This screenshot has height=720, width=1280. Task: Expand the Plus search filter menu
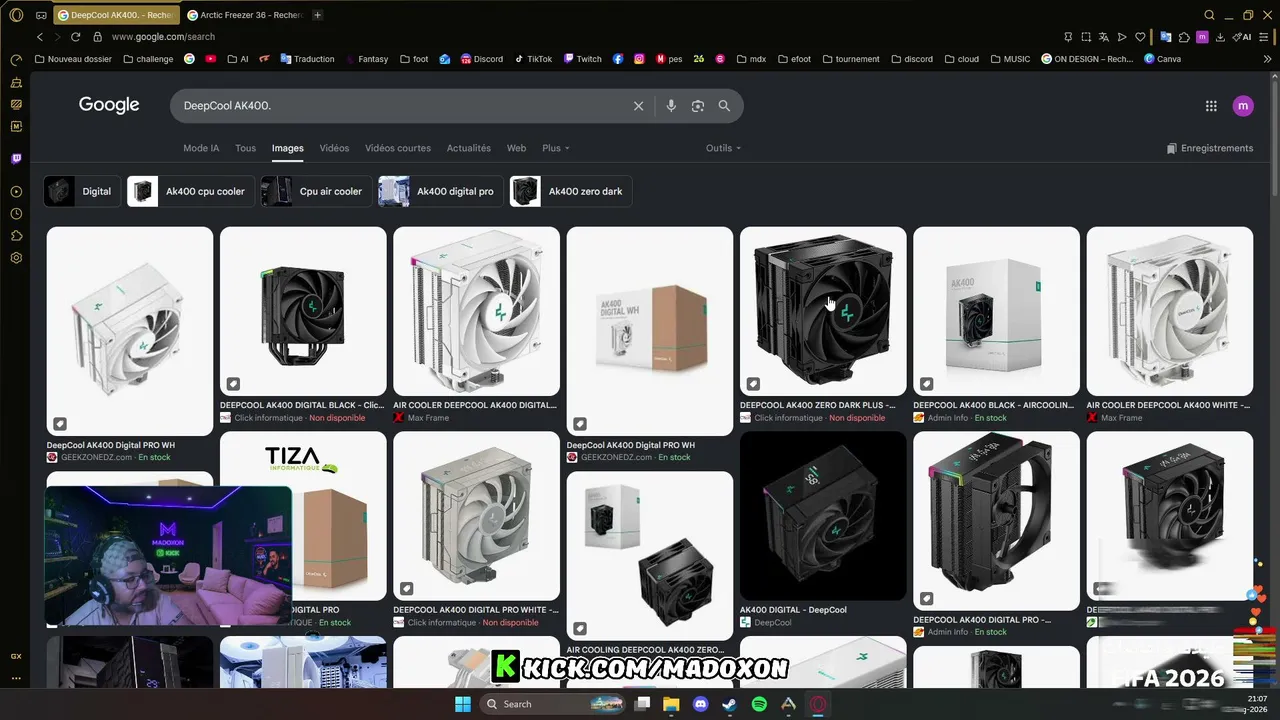555,148
